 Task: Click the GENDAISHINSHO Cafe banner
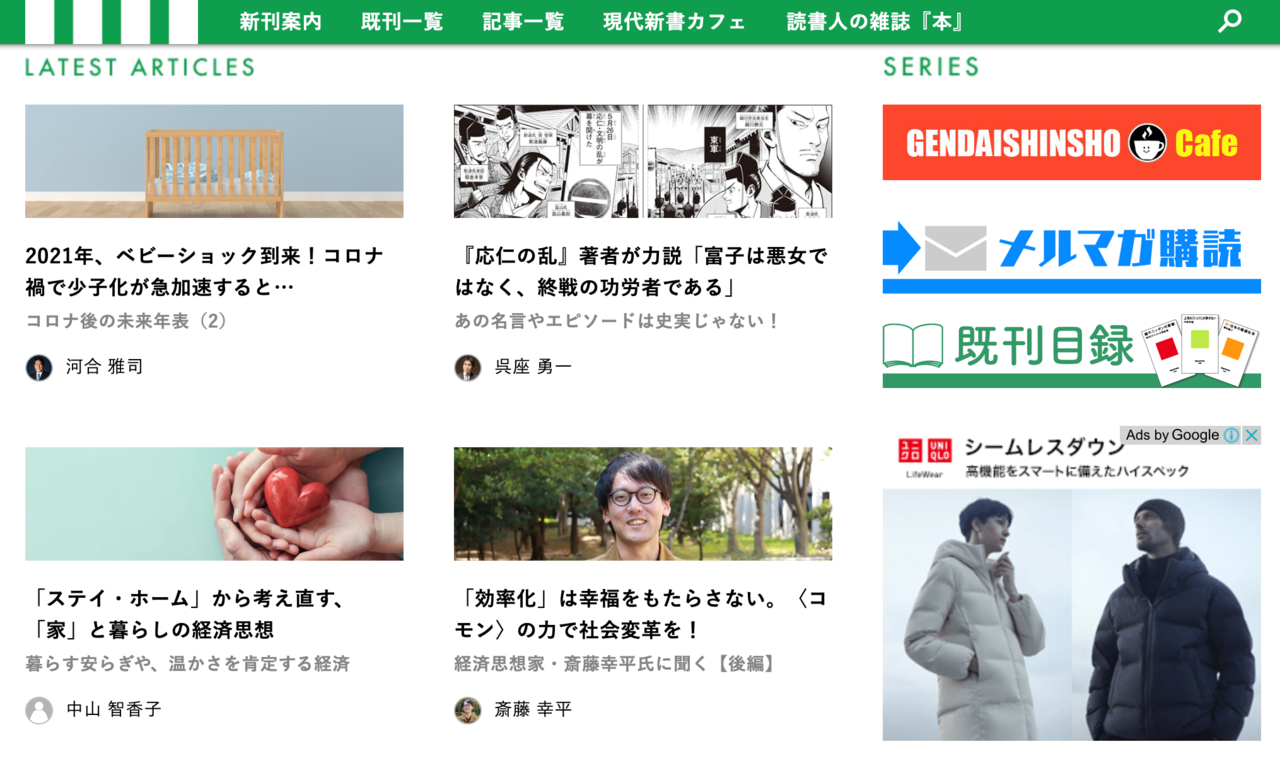(x=1071, y=142)
